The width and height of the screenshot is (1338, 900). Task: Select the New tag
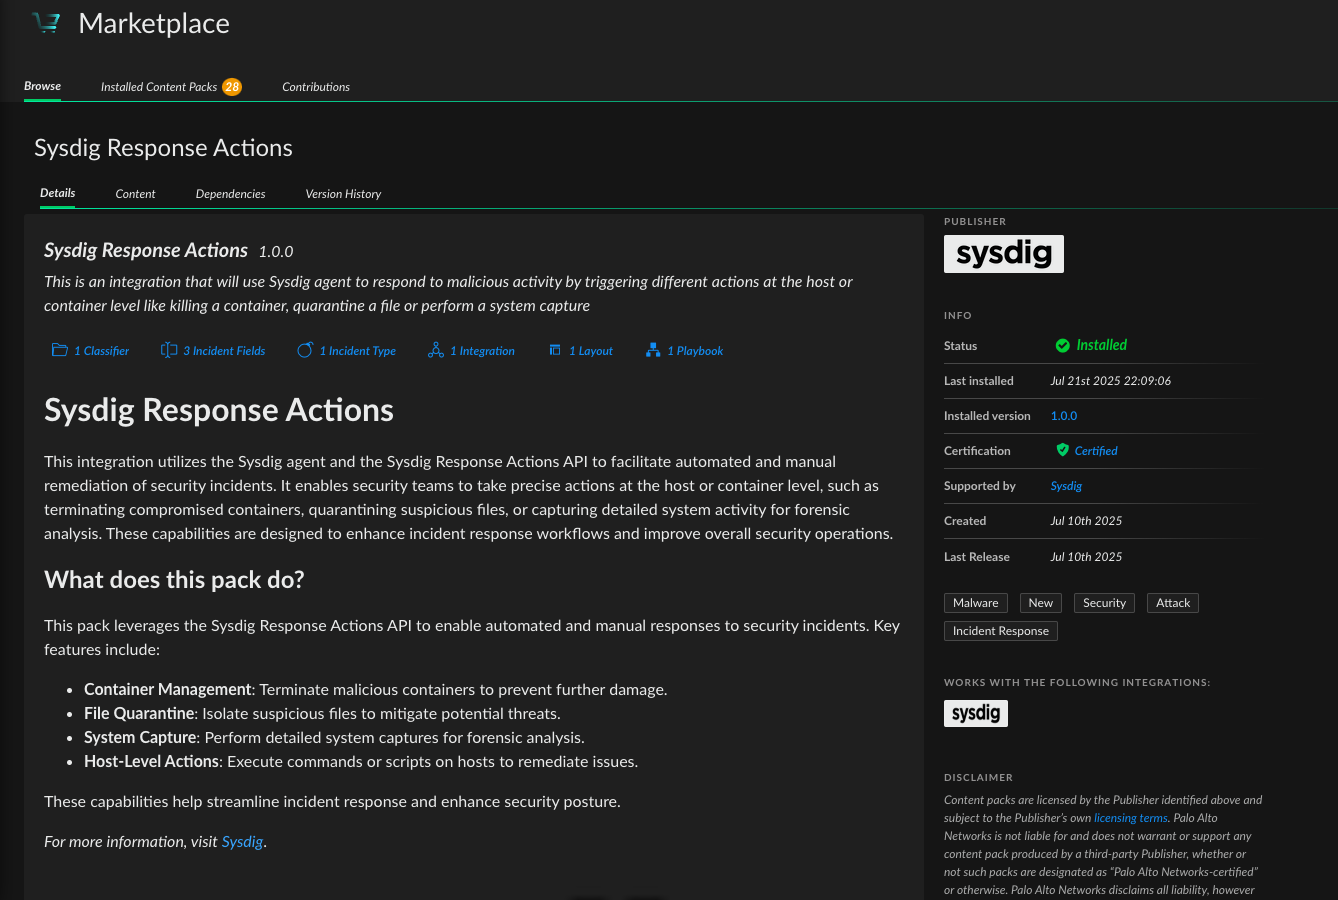point(1041,603)
